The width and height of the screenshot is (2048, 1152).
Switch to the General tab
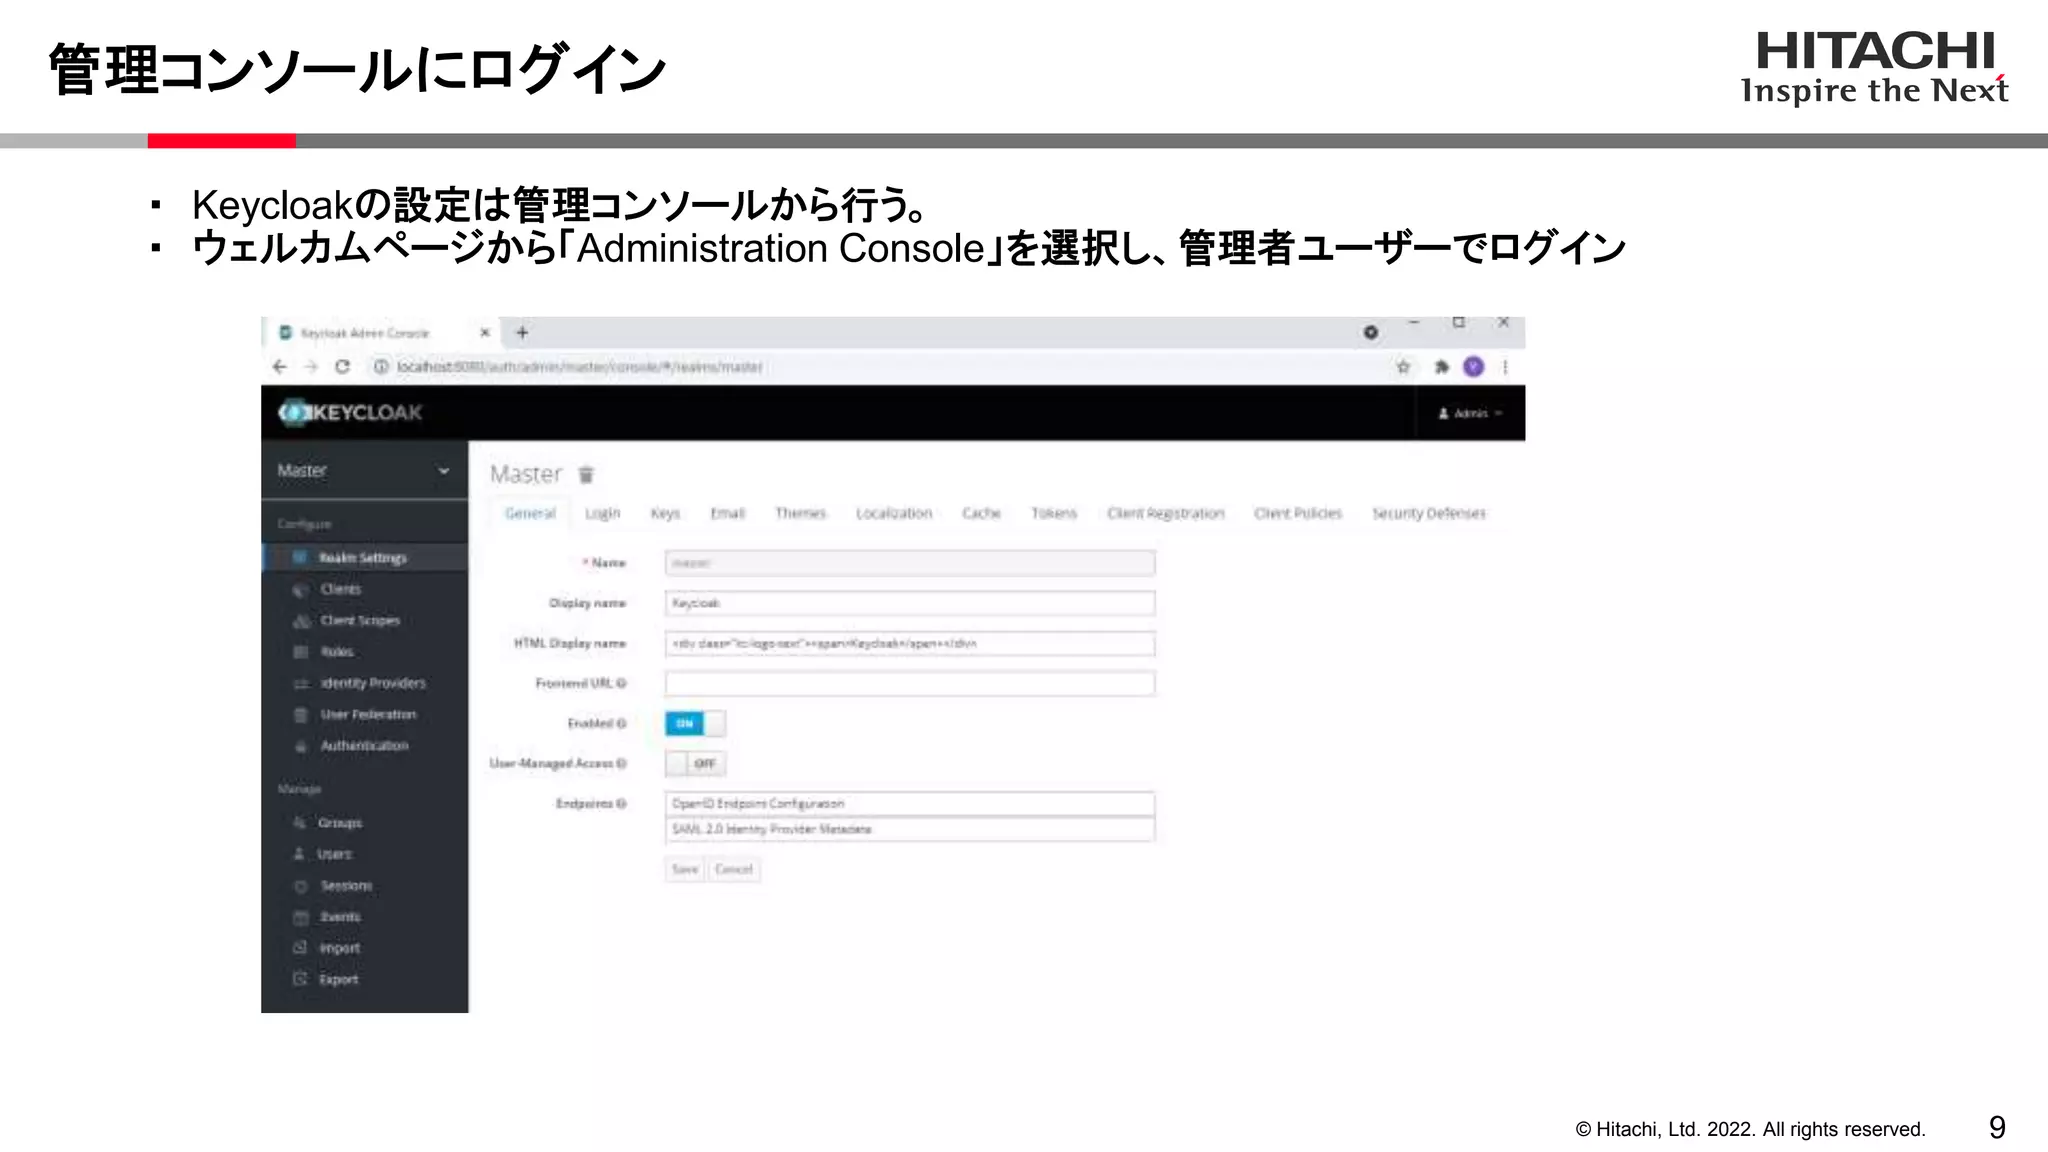[530, 513]
